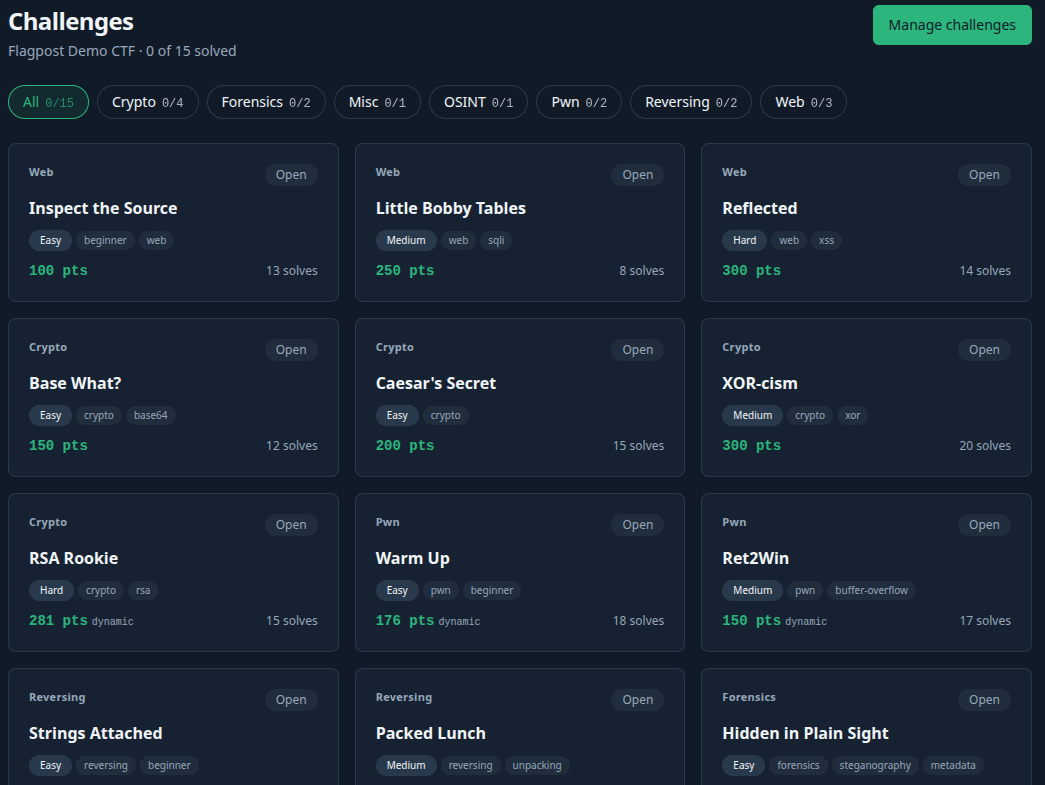
Task: Click 250 pts on Little Bobby Tables
Action: coord(405,271)
